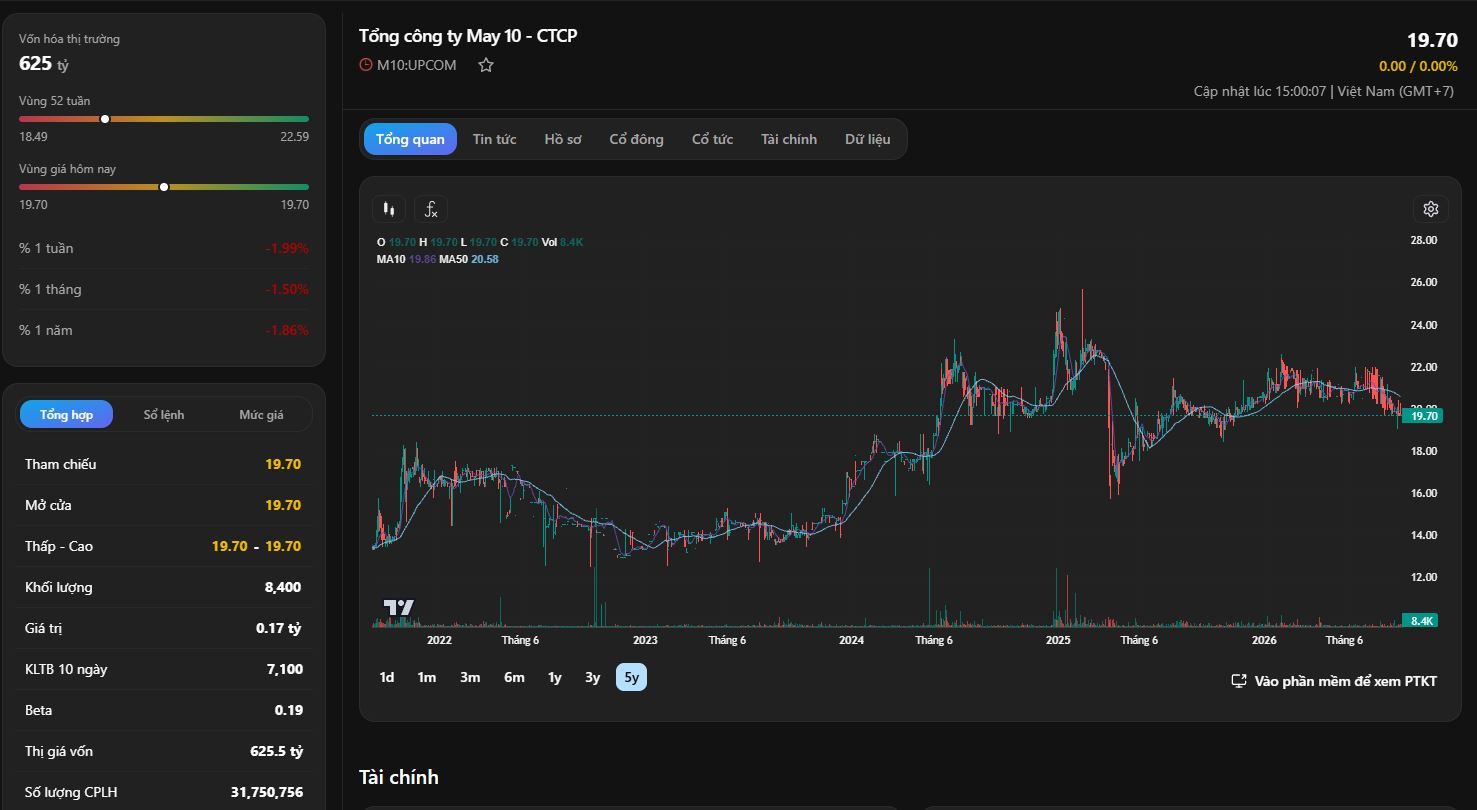Viewport: 1477px width, 810px height.
Task: Go to Tài chính tab
Action: 789,139
